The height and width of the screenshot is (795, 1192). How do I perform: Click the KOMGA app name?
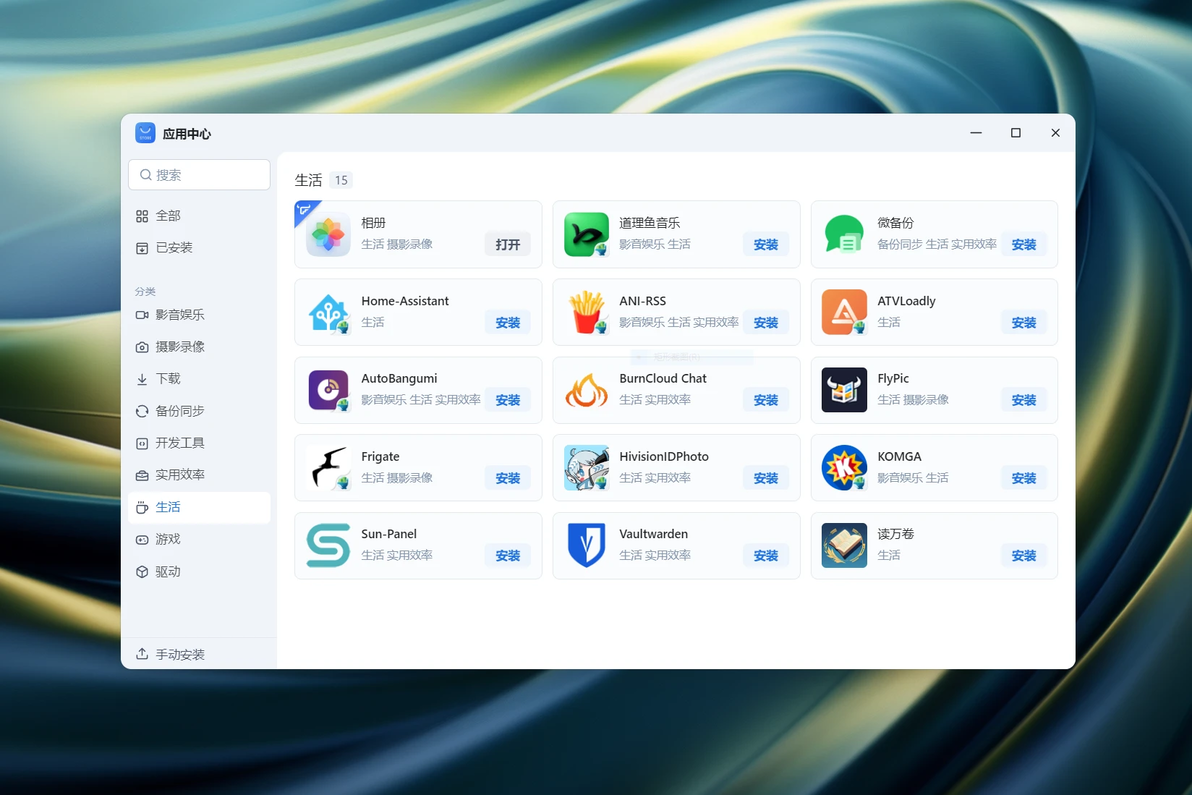[x=899, y=457]
